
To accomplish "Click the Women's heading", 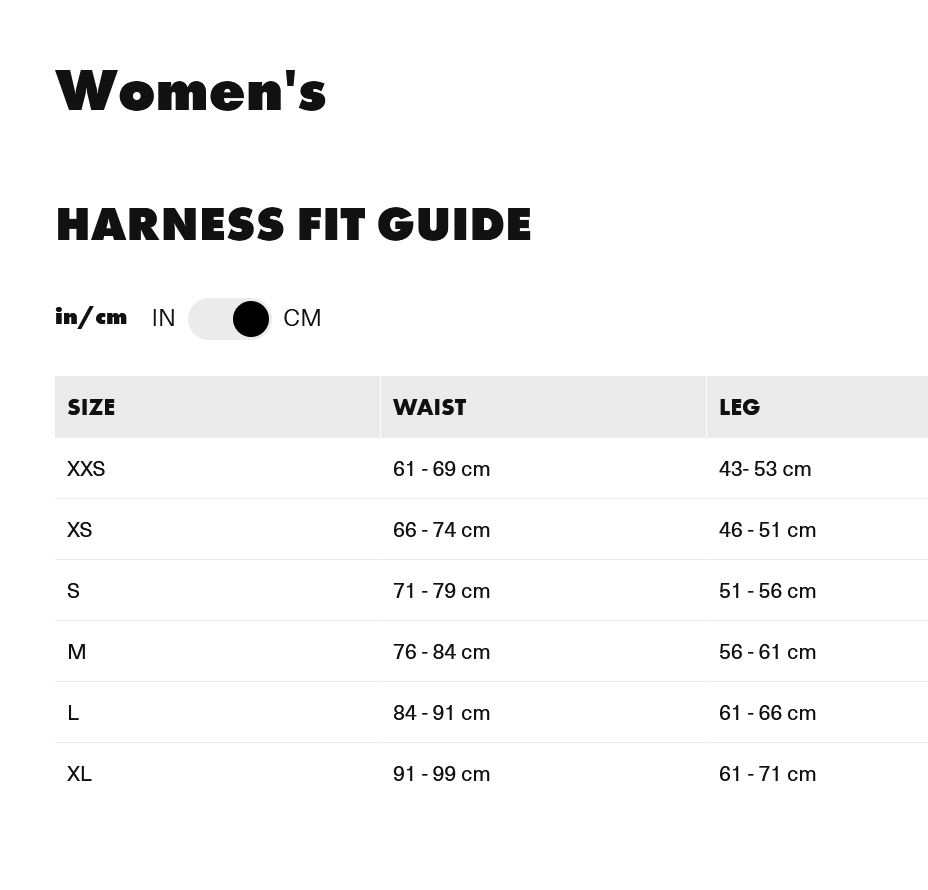I will [x=191, y=90].
